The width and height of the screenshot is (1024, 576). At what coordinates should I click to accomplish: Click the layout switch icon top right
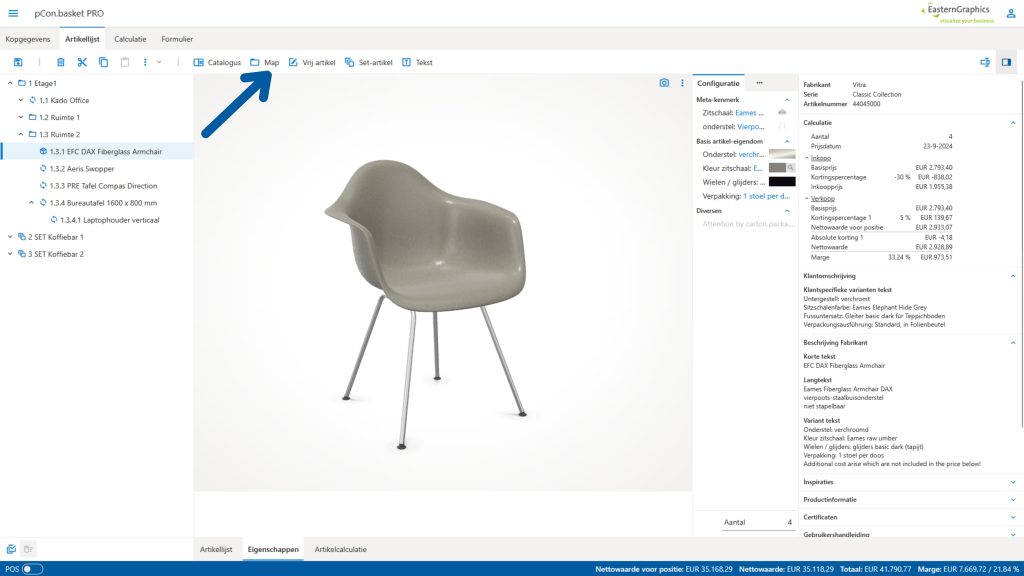pyautogui.click(x=985, y=62)
